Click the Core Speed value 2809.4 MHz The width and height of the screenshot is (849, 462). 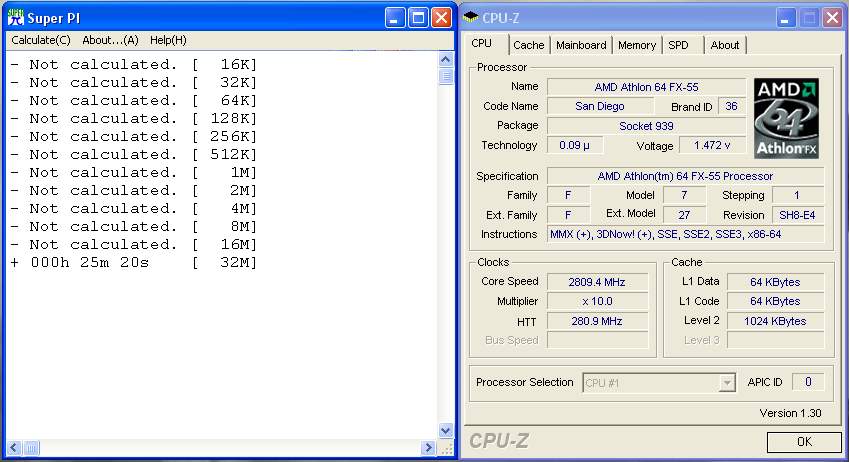(597, 282)
